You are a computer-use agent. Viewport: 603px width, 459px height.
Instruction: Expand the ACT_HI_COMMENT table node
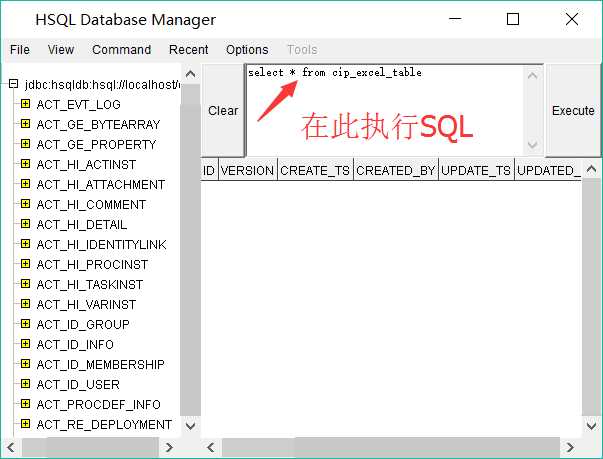tap(25, 204)
